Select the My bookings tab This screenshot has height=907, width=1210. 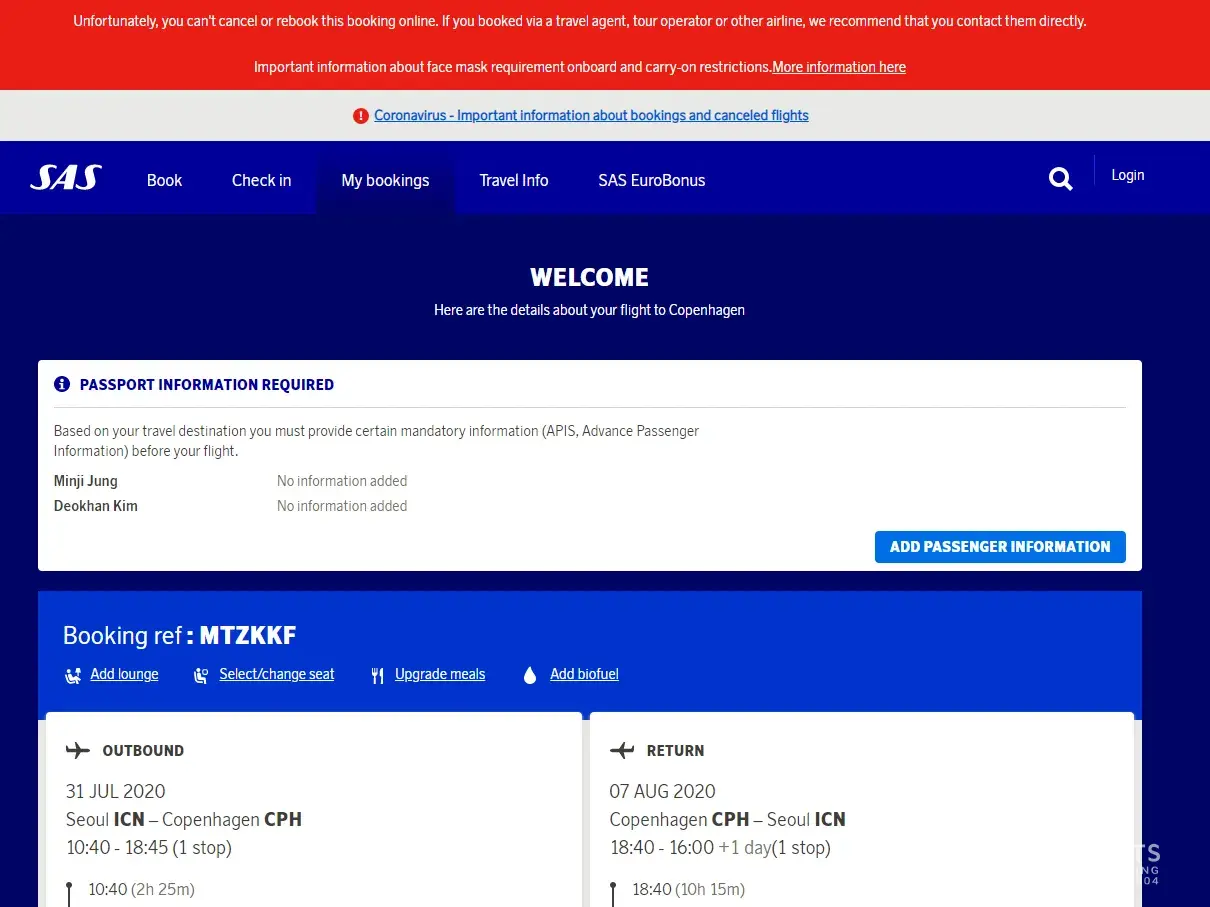(x=385, y=180)
